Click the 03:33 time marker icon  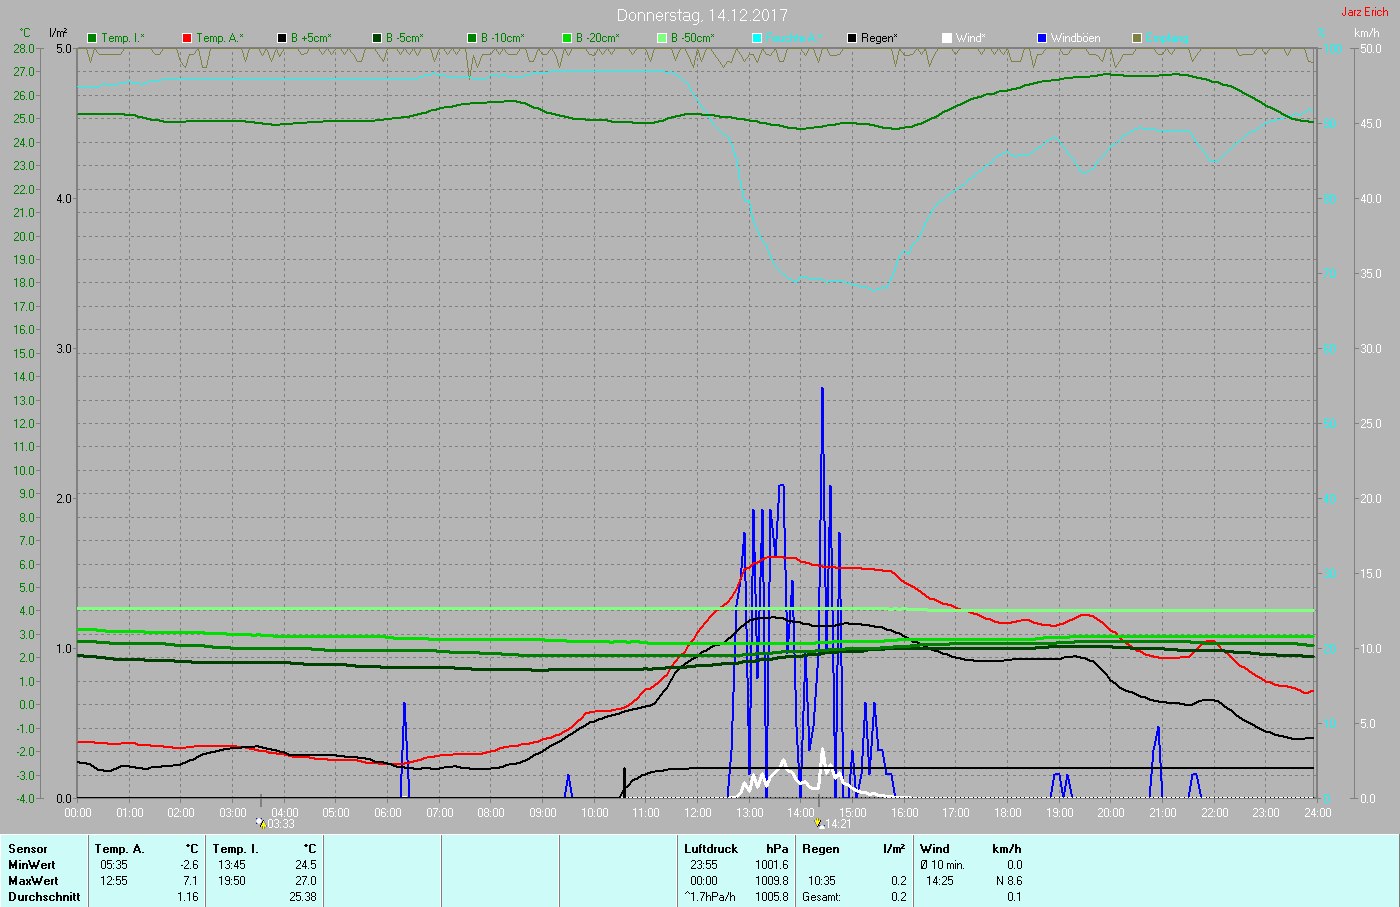point(261,823)
